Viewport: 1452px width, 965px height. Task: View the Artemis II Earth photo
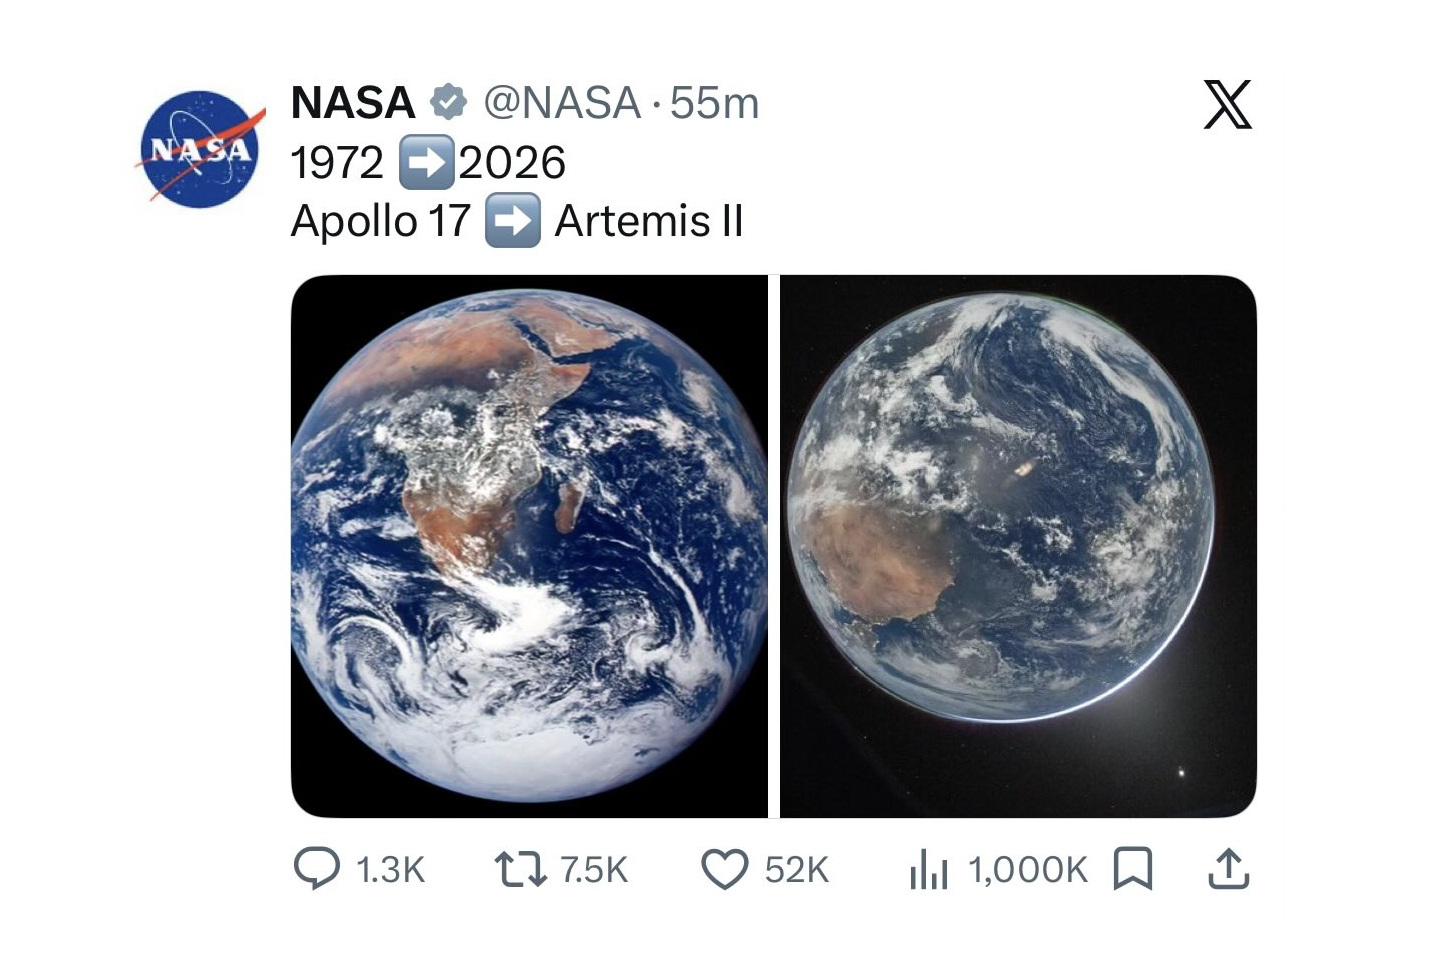1017,546
